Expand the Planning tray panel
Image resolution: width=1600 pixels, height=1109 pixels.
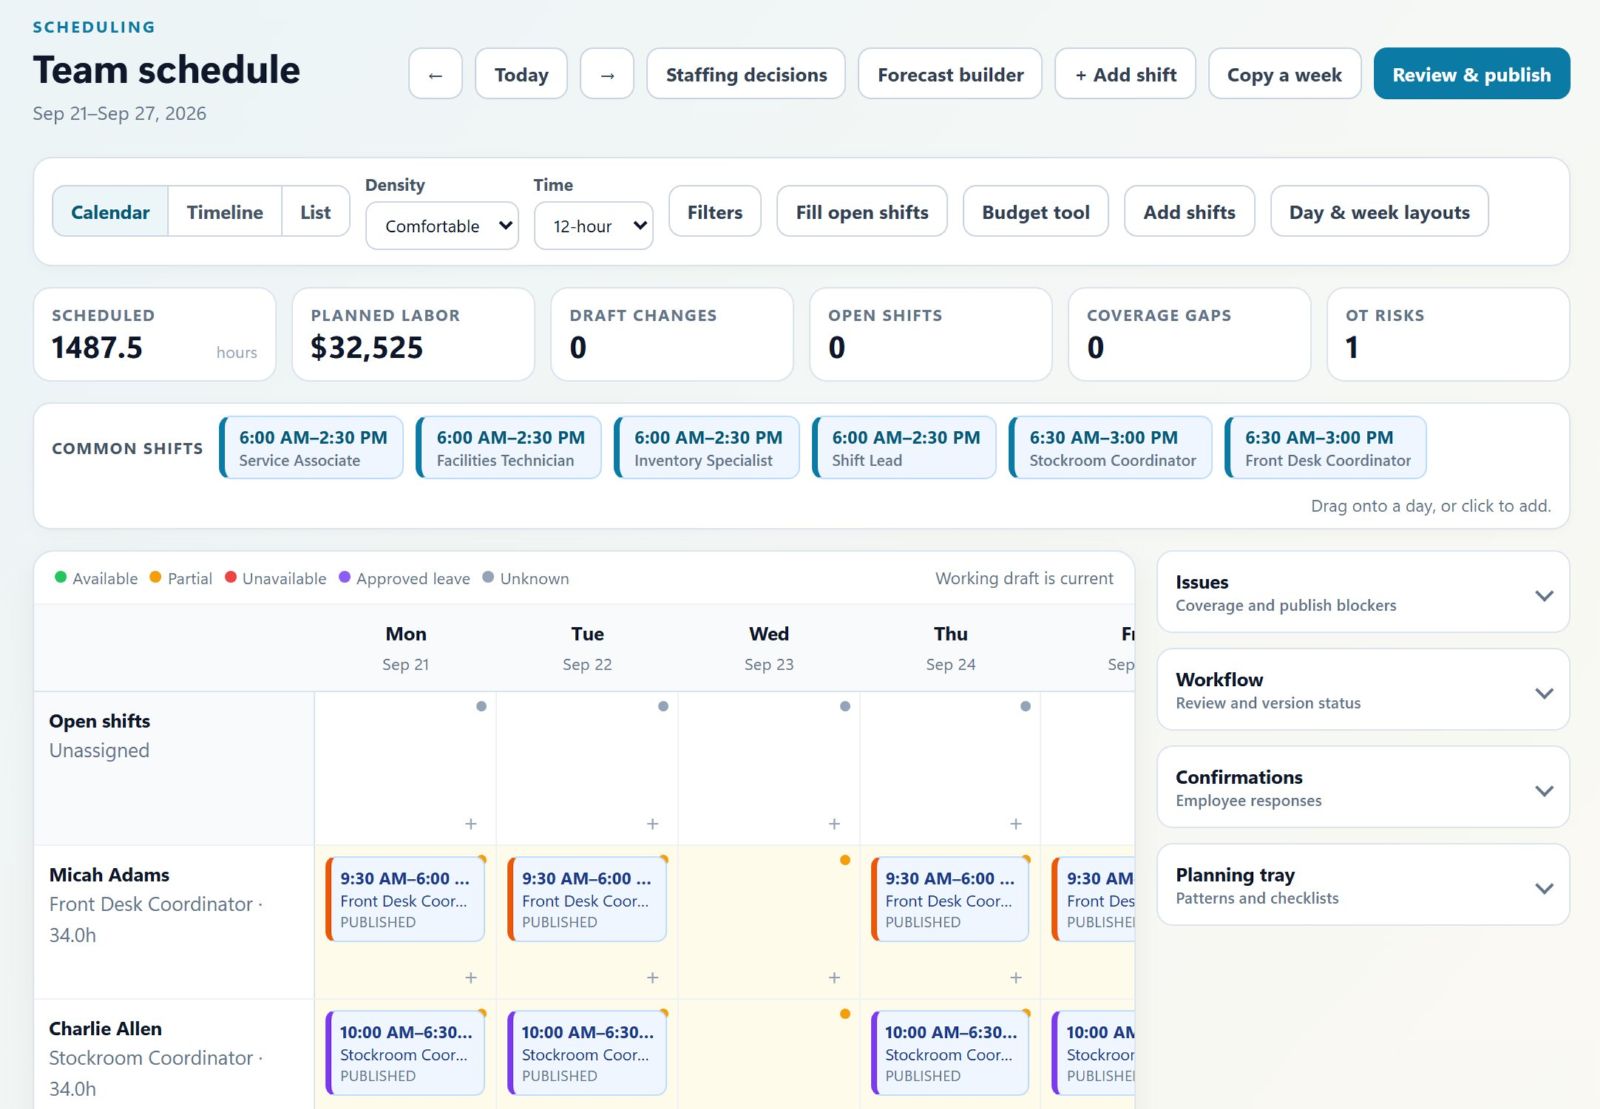click(1363, 886)
